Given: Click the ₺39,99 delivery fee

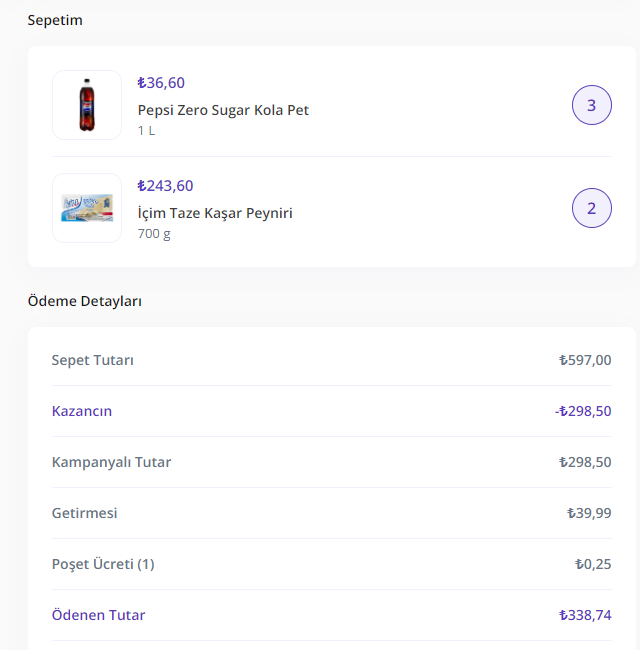Looking at the screenshot, I should tap(589, 513).
